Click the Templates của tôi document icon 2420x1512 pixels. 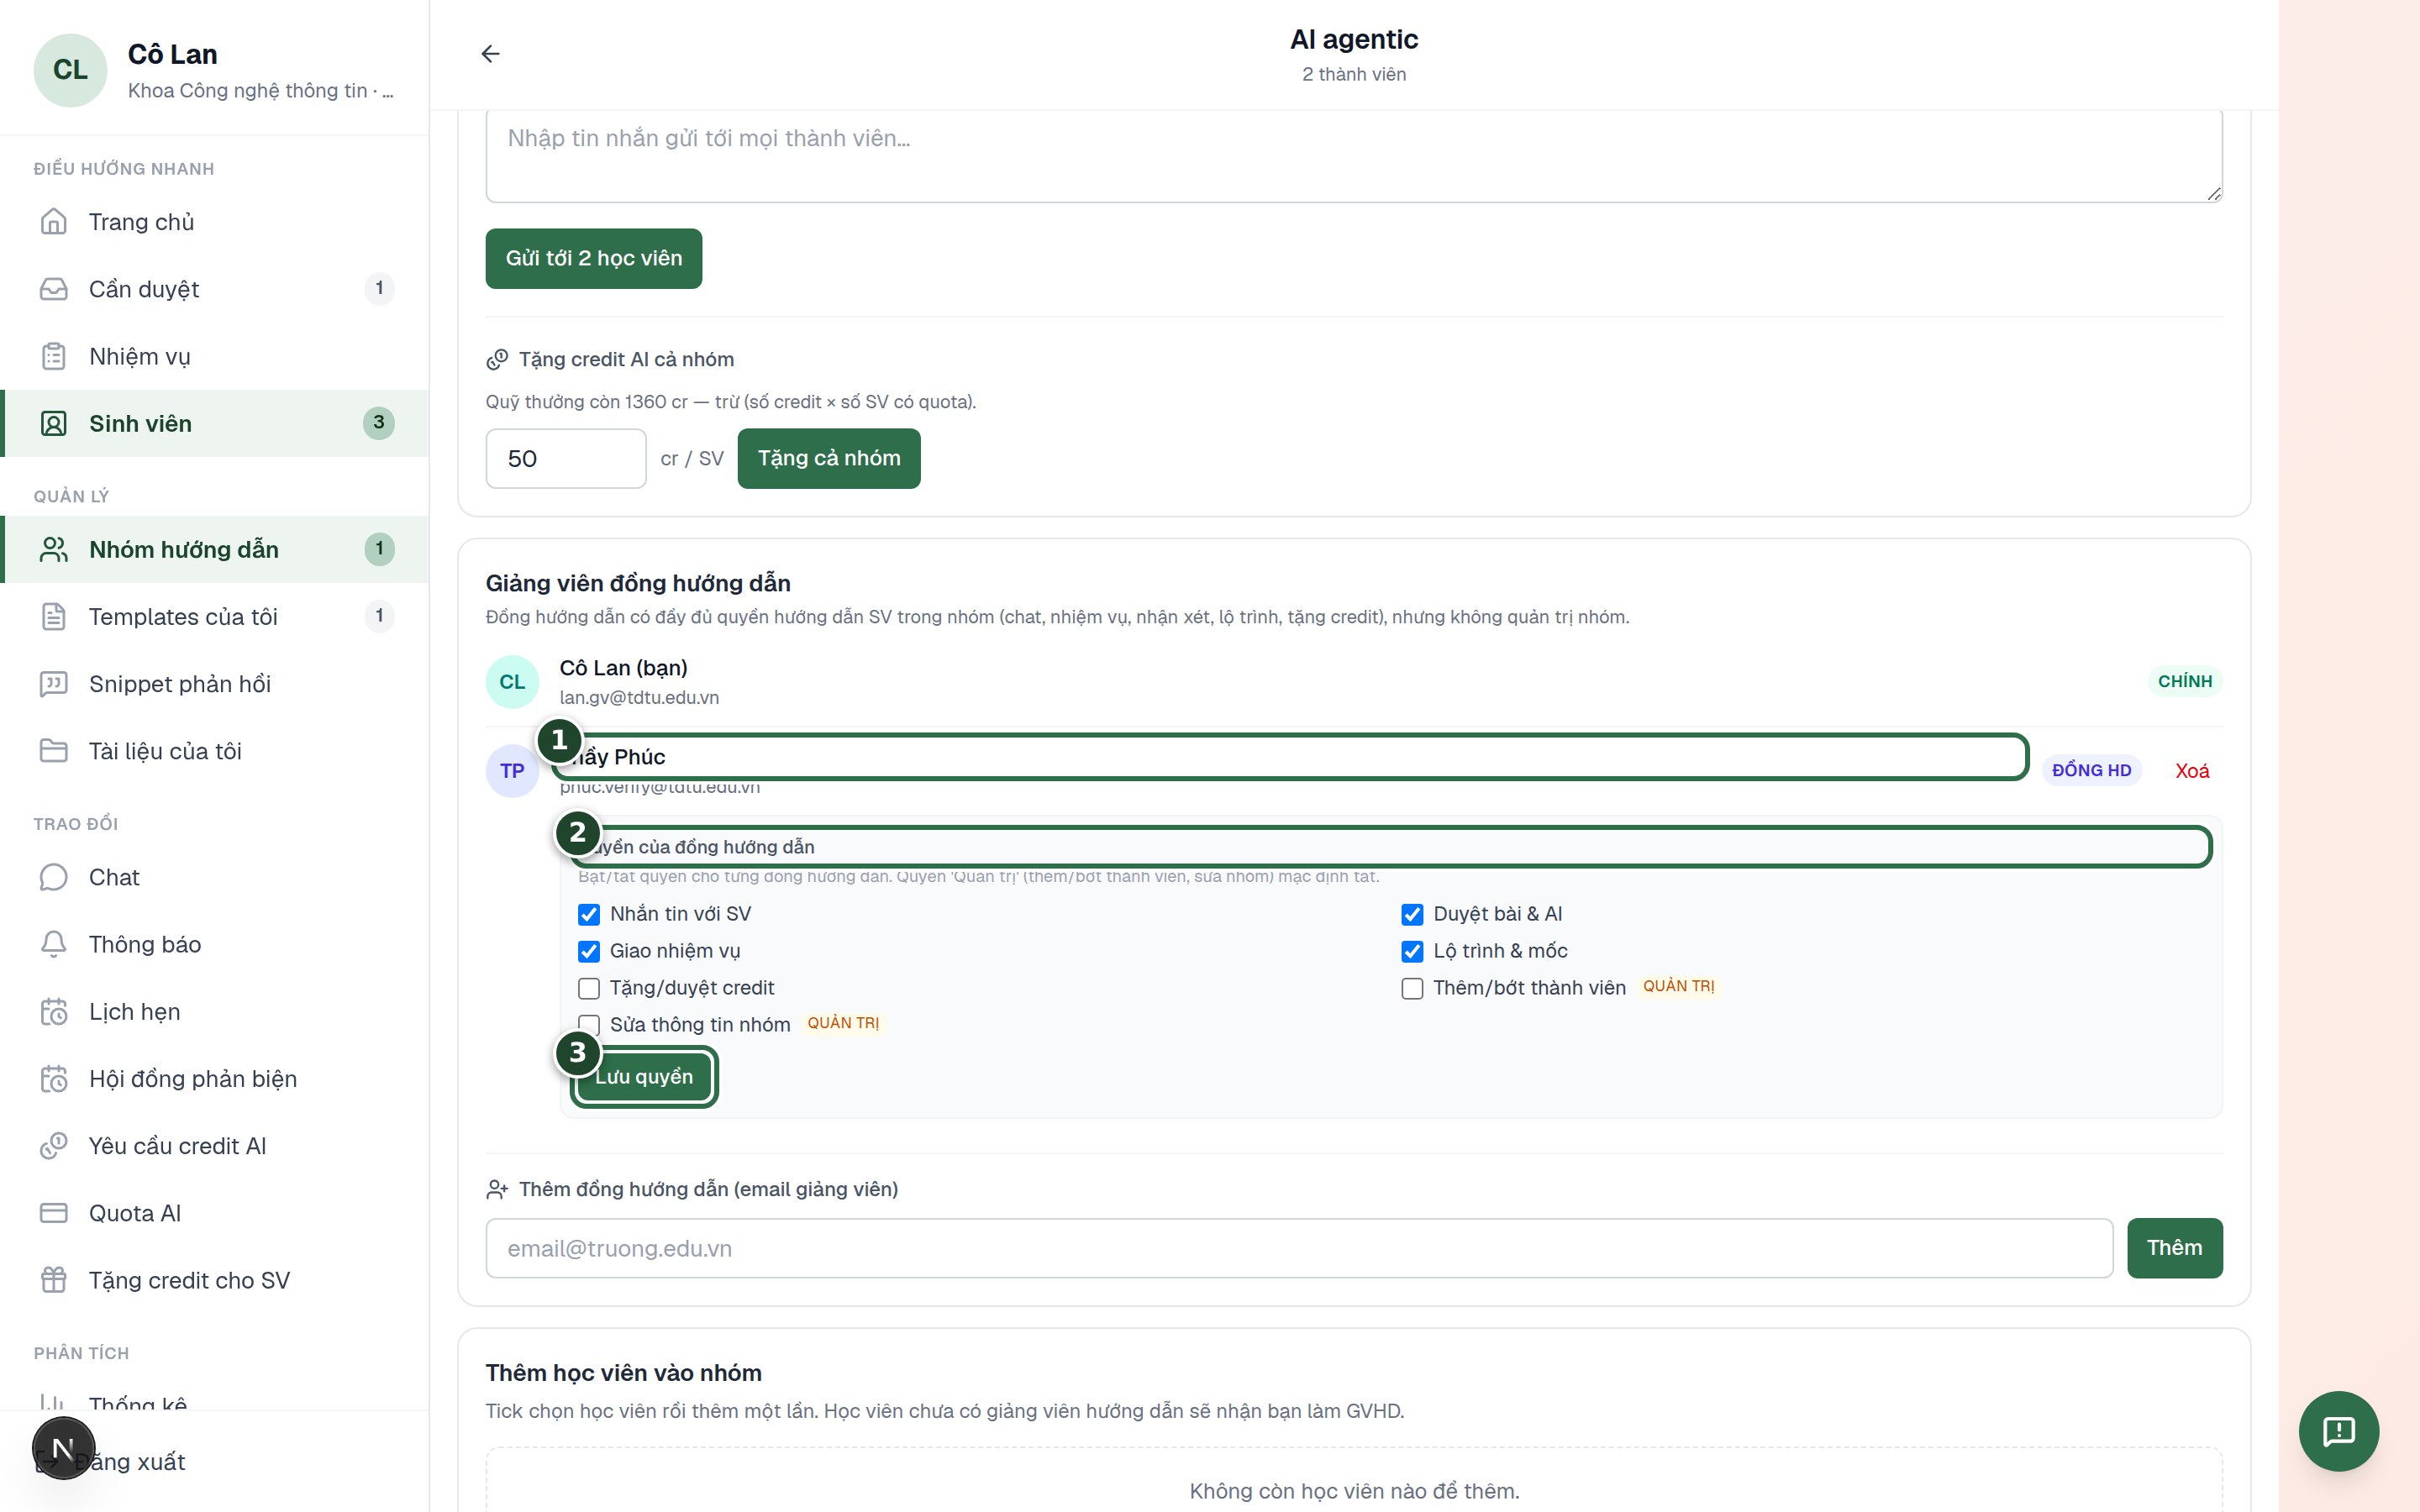point(54,616)
